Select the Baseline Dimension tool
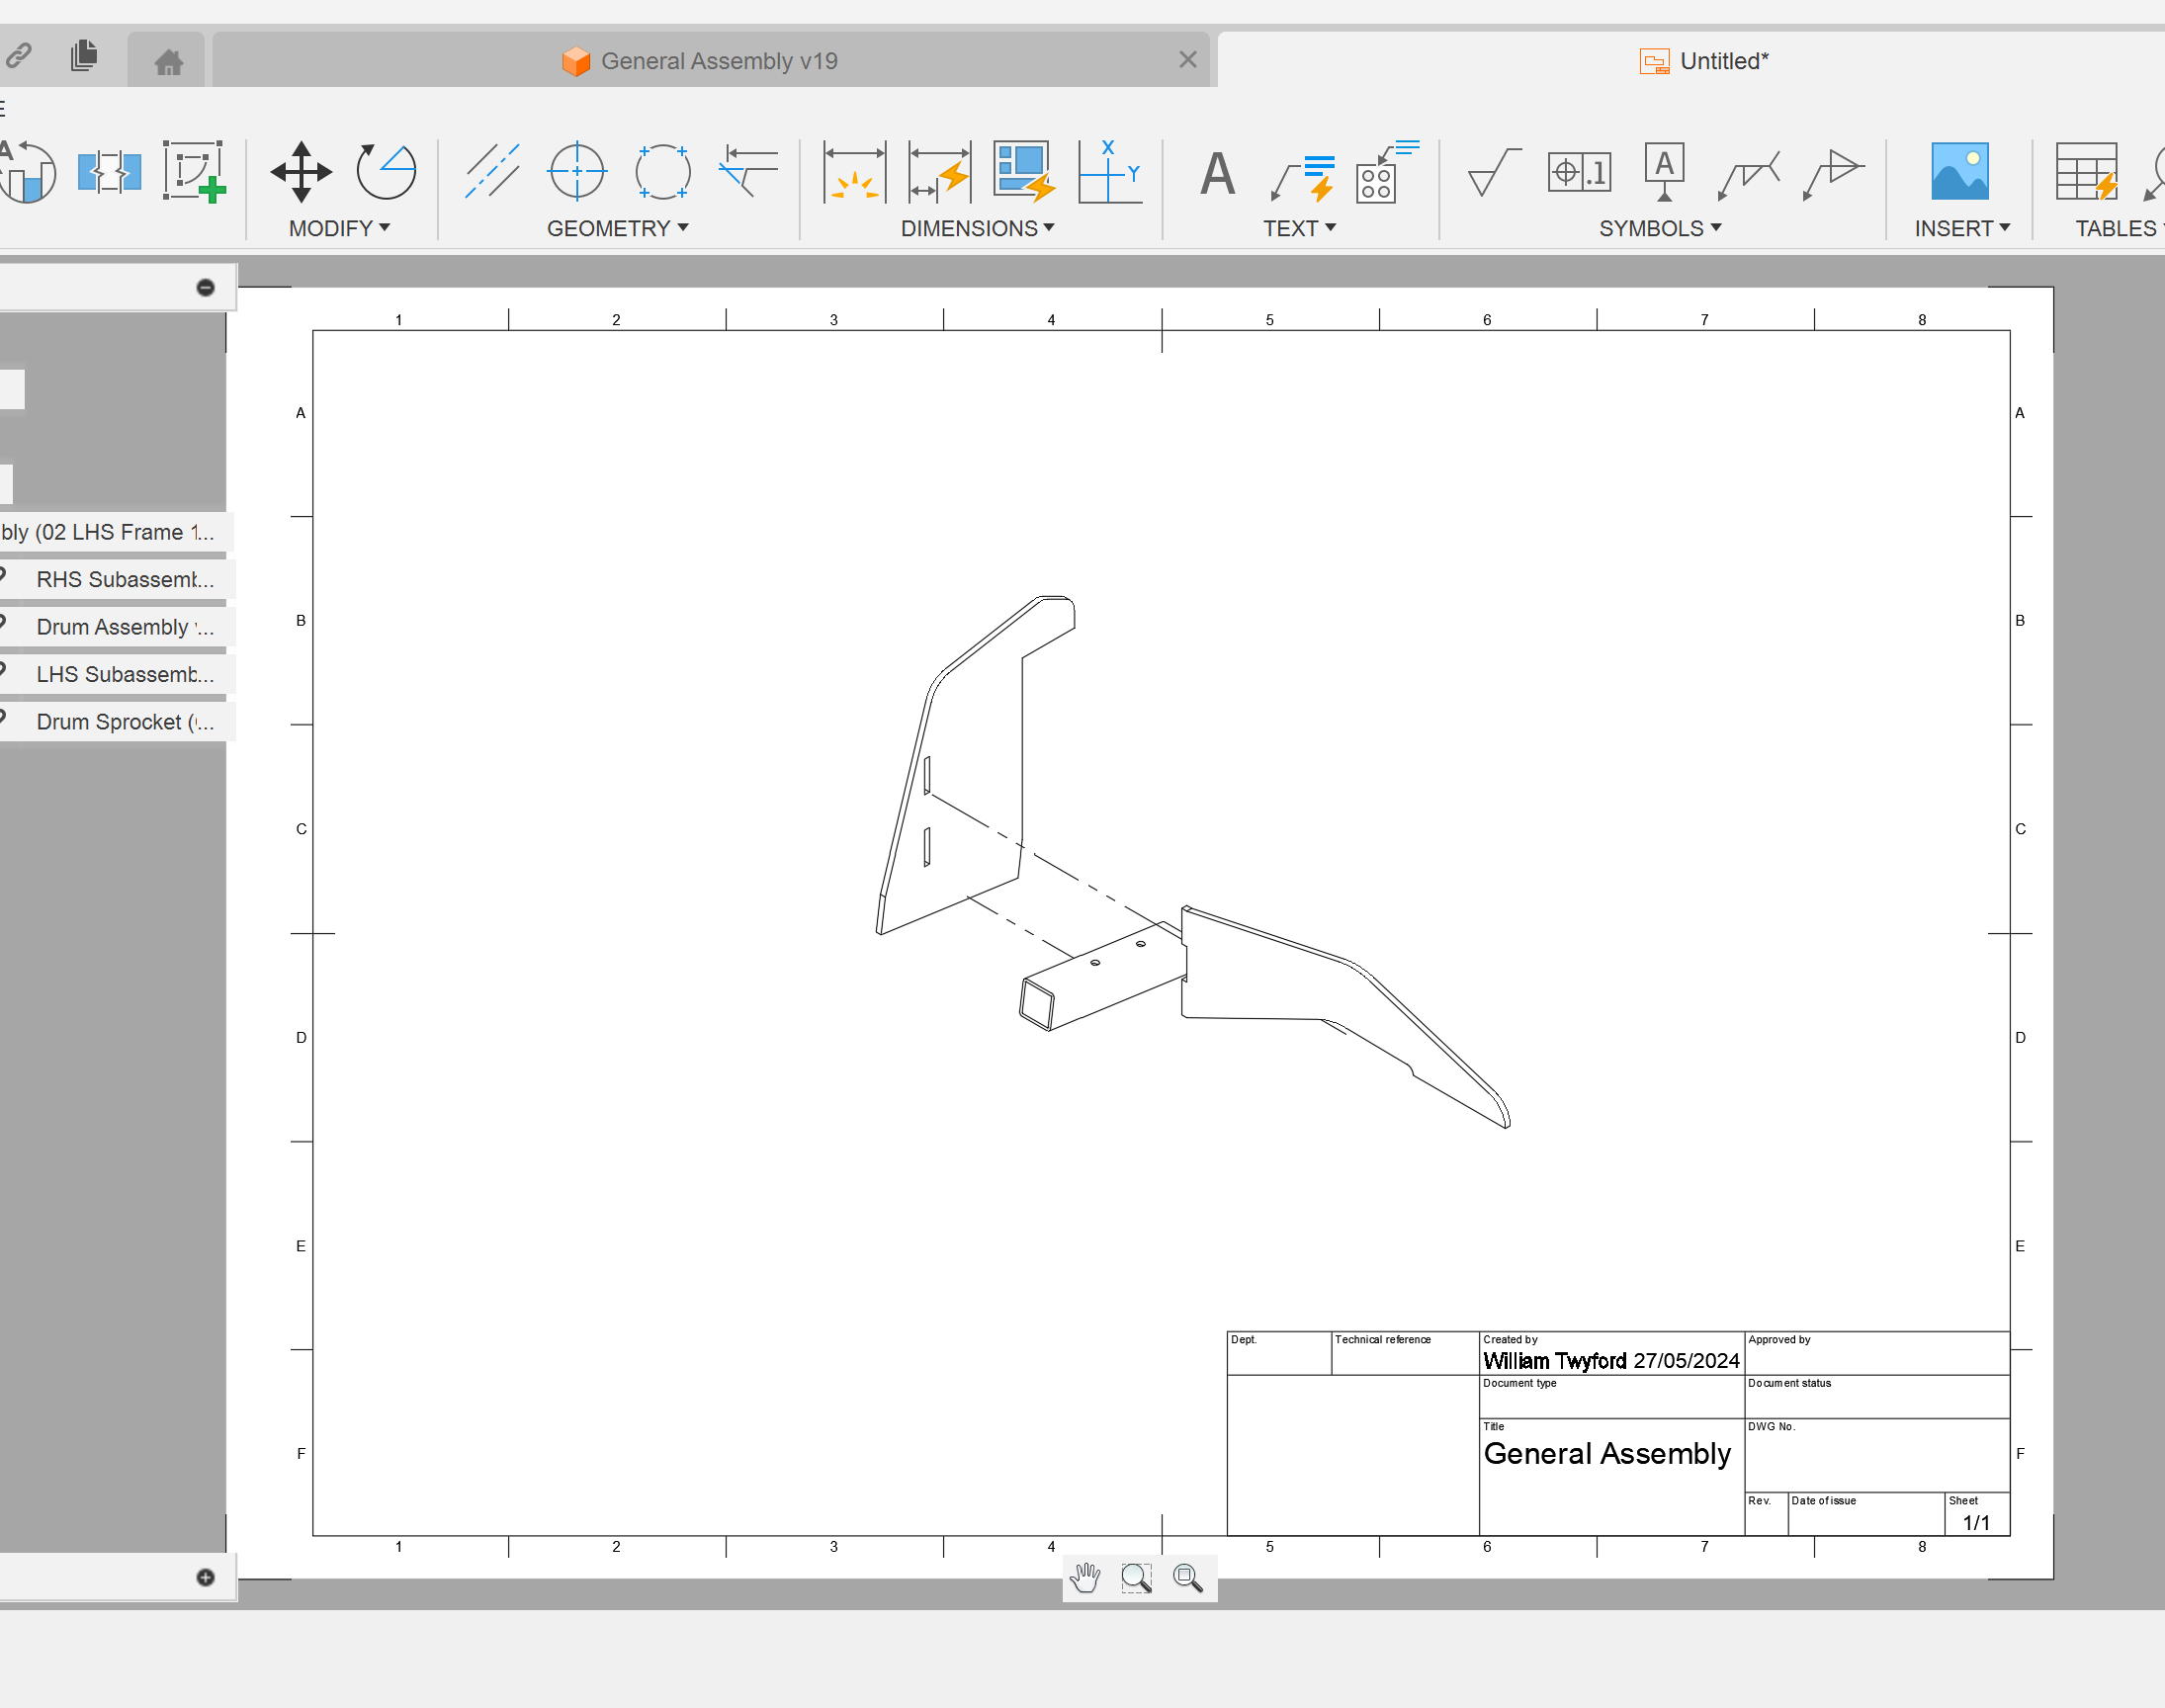Viewport: 2165px width, 1708px height. 939,172
